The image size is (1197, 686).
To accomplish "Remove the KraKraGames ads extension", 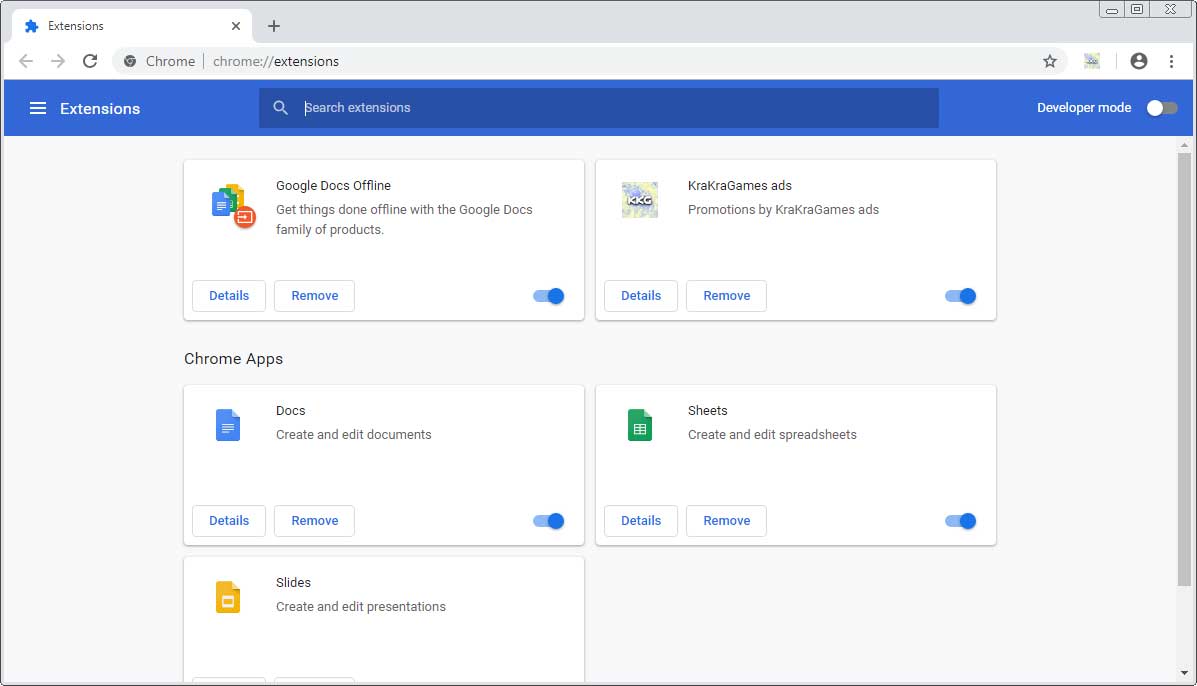I will [x=726, y=296].
